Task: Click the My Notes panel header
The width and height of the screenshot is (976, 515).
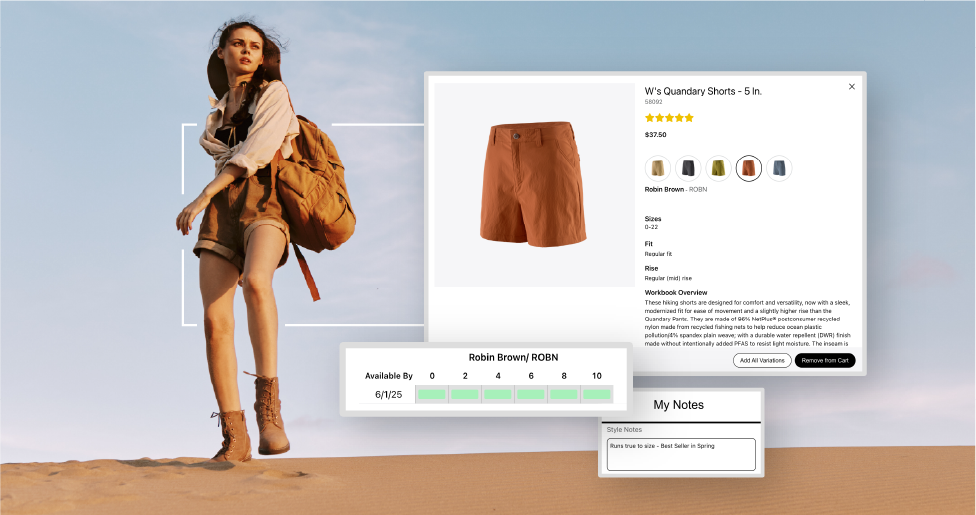Action: coord(678,405)
